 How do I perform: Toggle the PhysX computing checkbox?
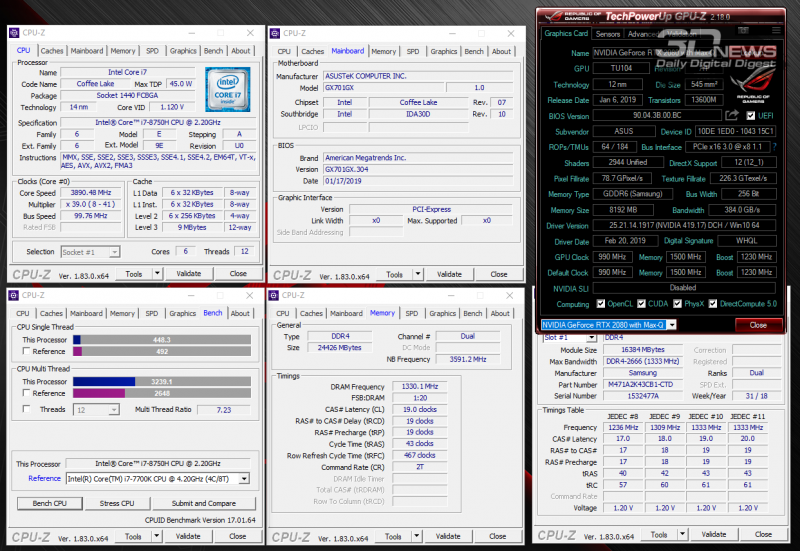pos(678,304)
